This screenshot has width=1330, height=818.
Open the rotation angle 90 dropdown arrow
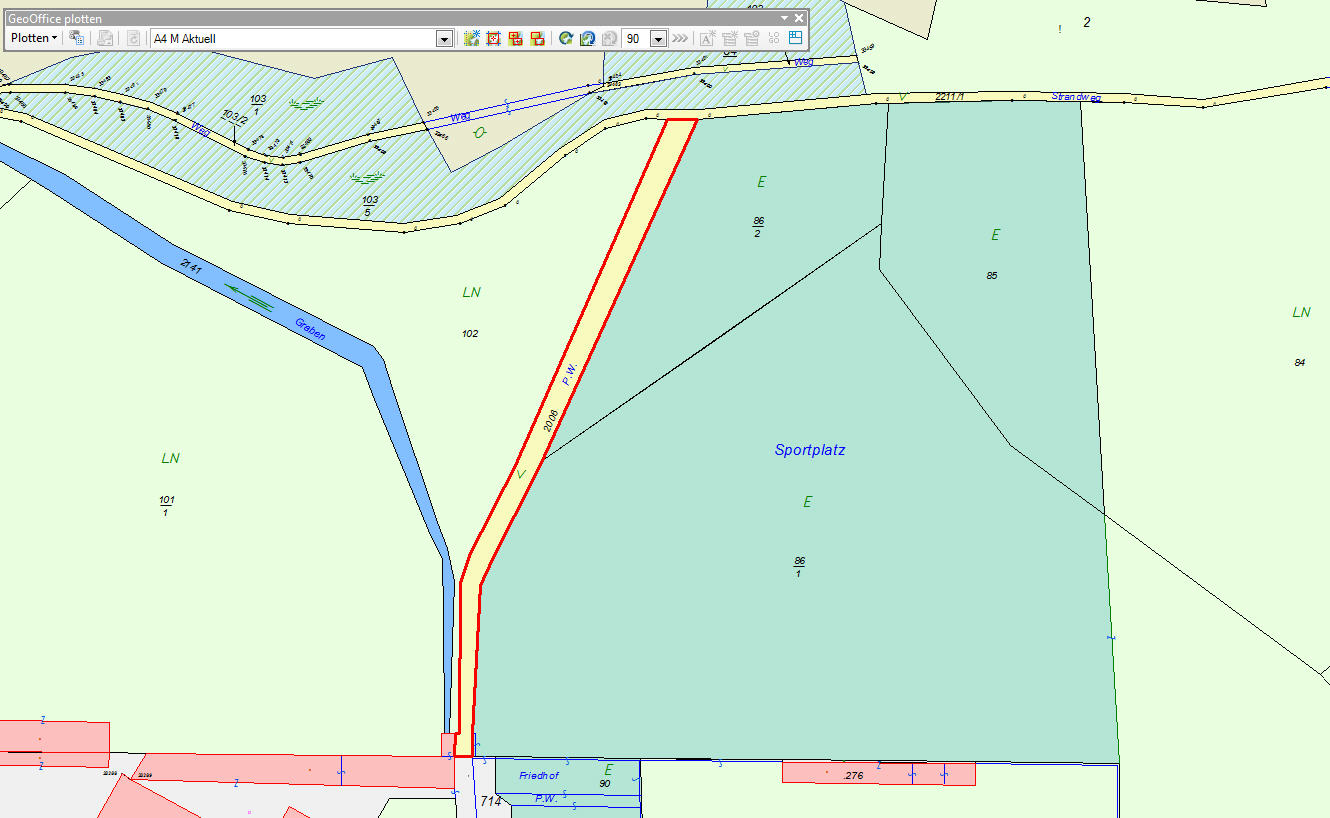(x=658, y=39)
